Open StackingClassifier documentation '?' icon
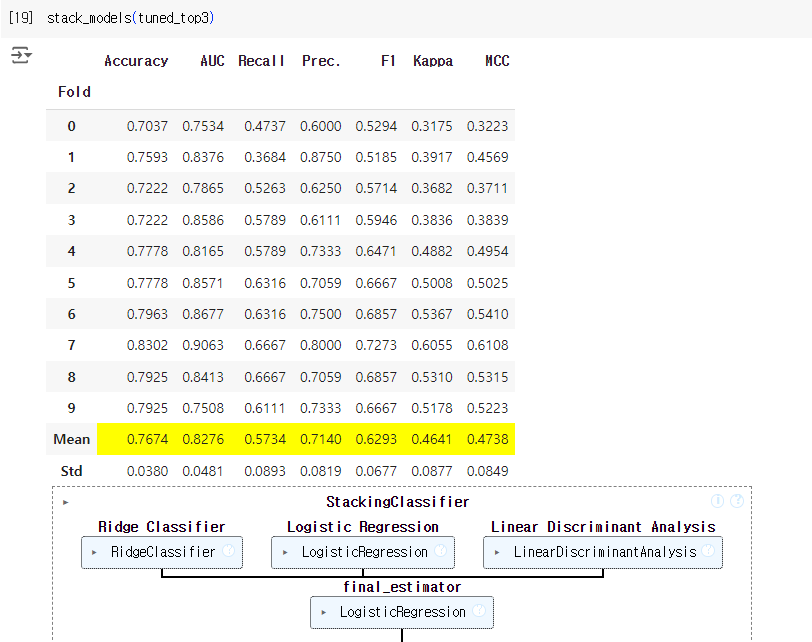 737,501
